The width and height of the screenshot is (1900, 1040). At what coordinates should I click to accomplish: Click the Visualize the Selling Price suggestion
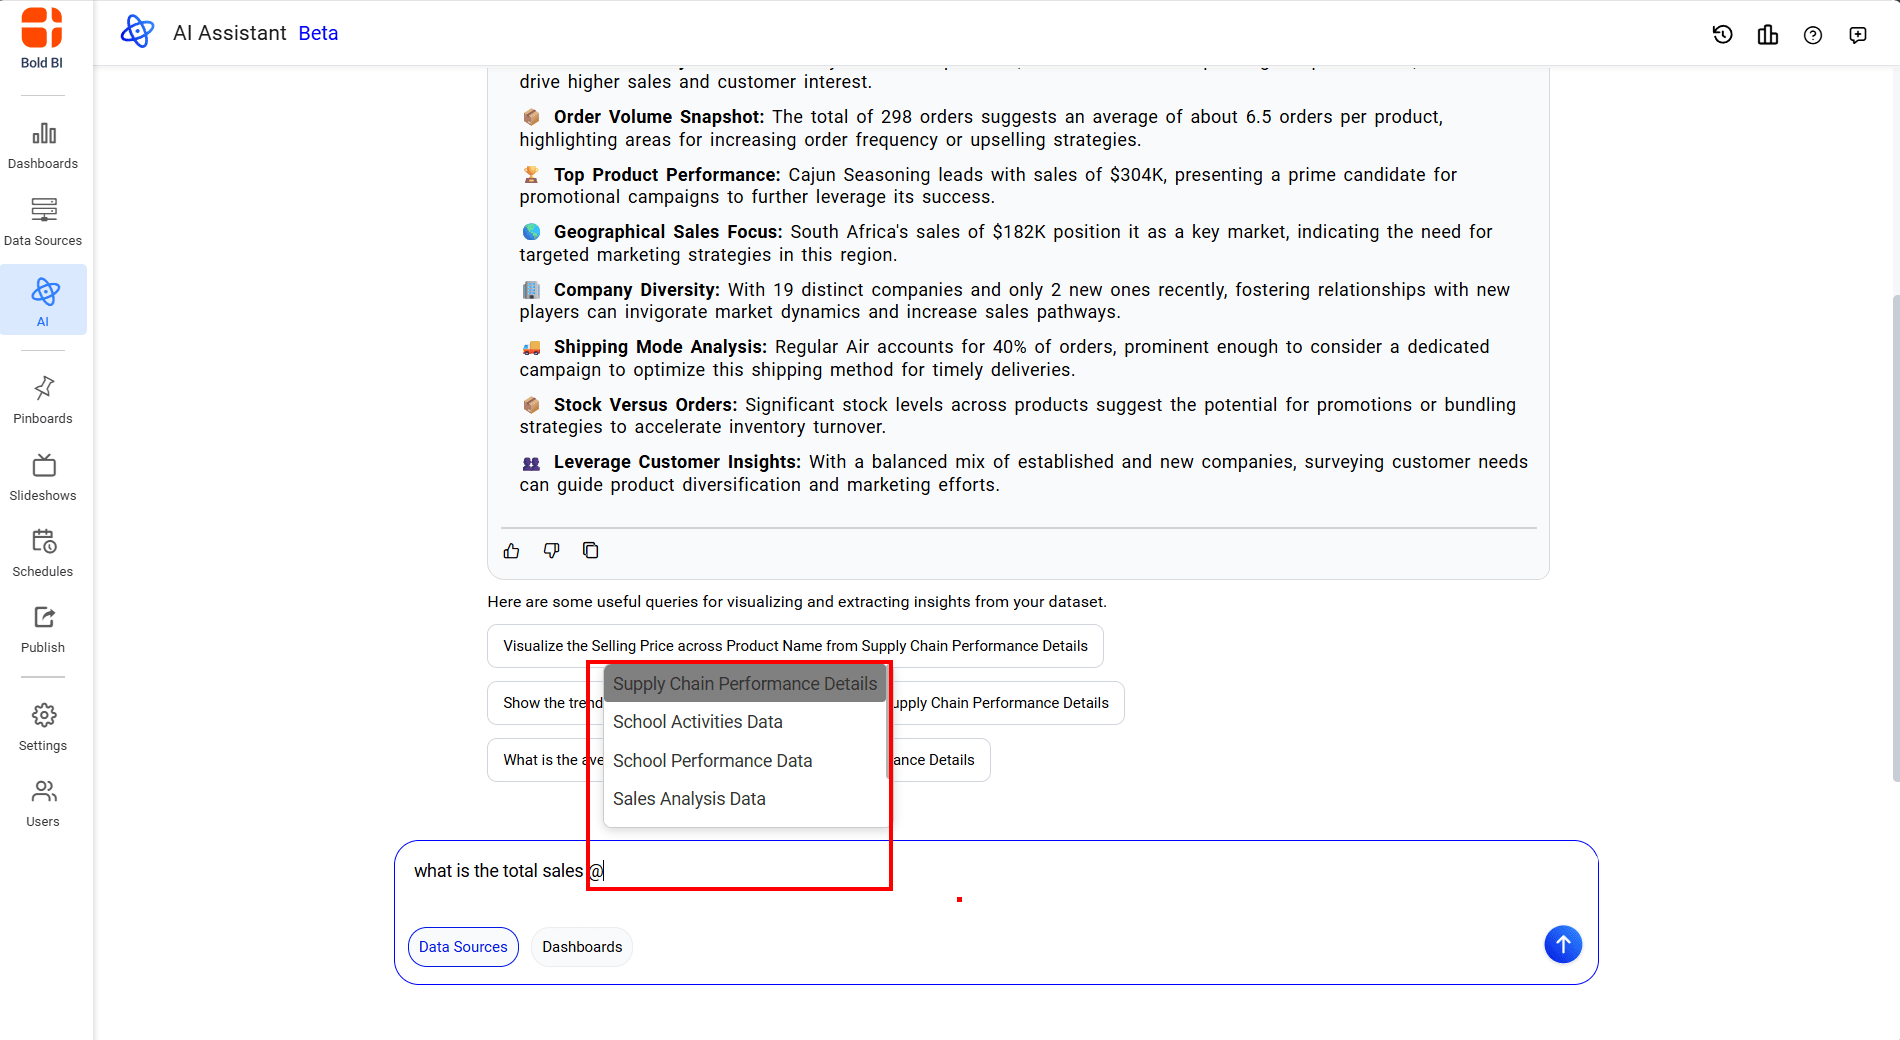click(795, 646)
